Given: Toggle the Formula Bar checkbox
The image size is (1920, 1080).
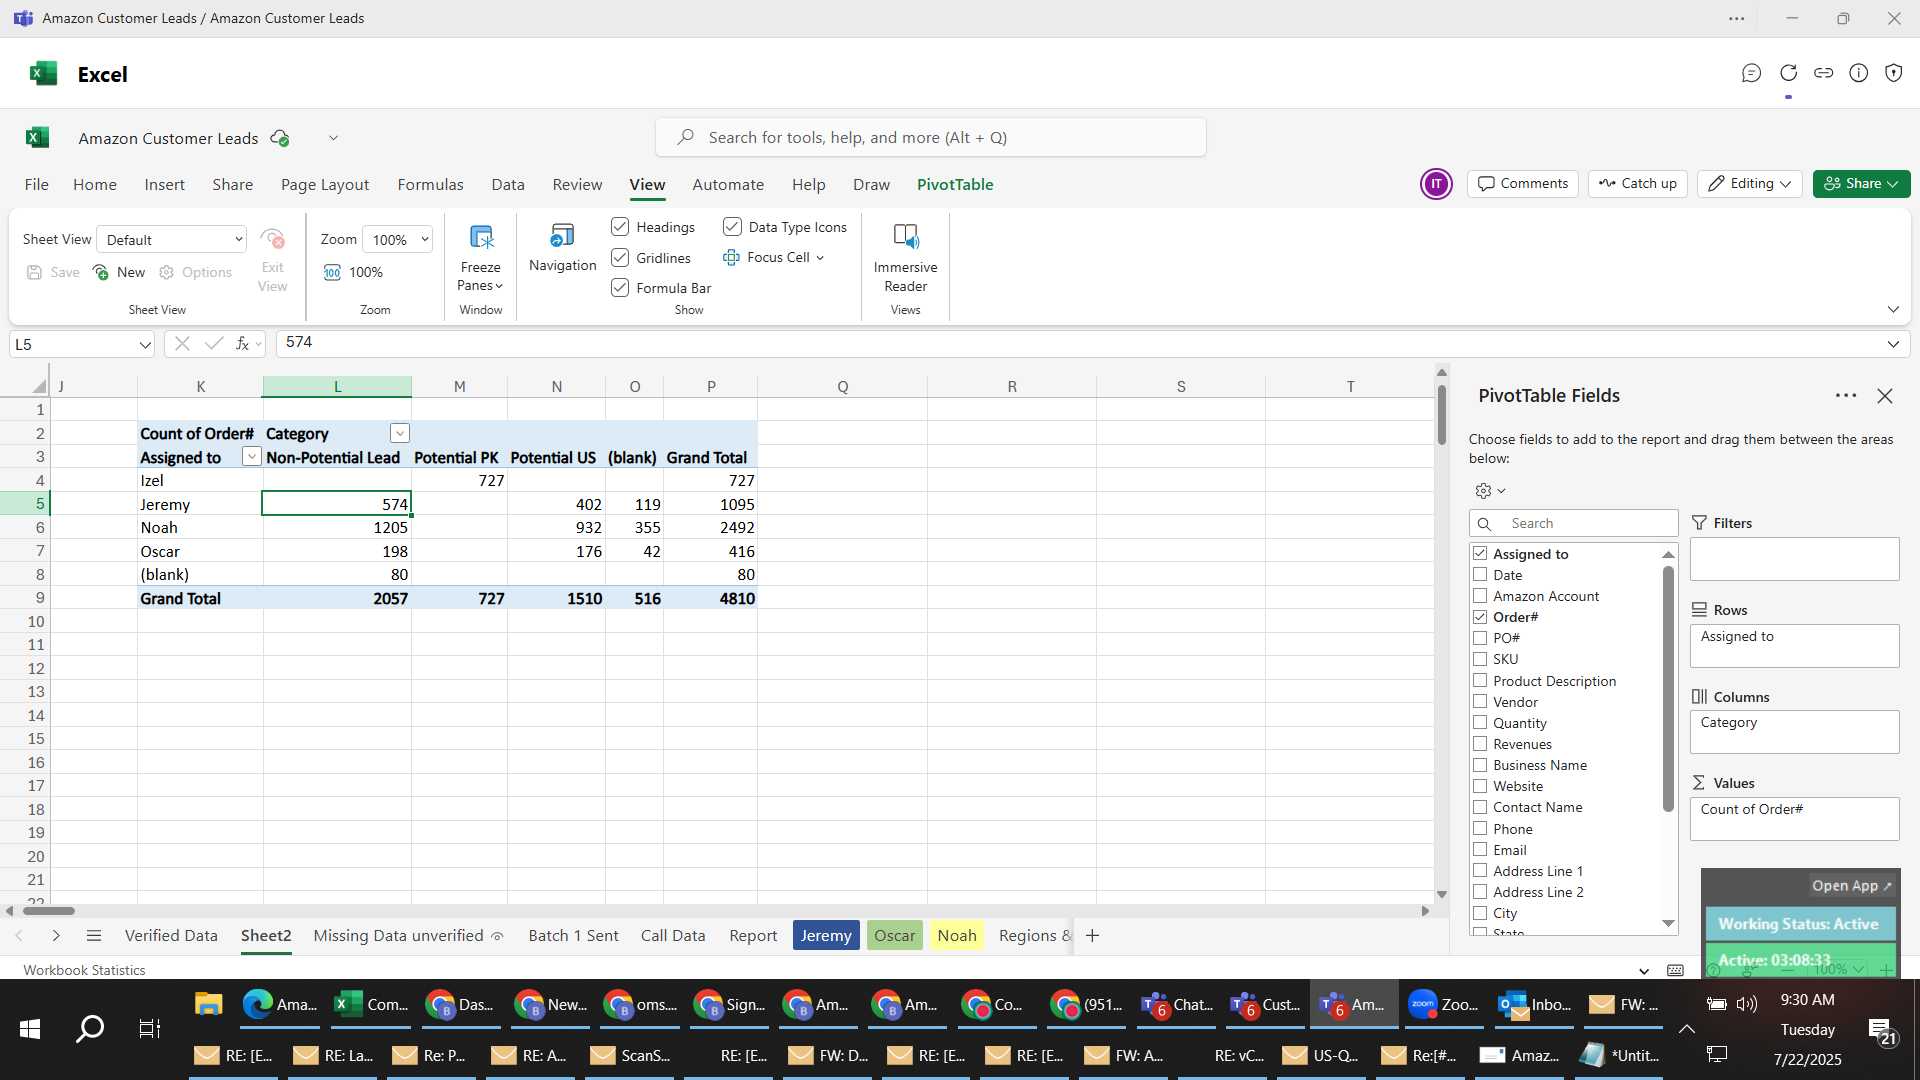Looking at the screenshot, I should 620,288.
